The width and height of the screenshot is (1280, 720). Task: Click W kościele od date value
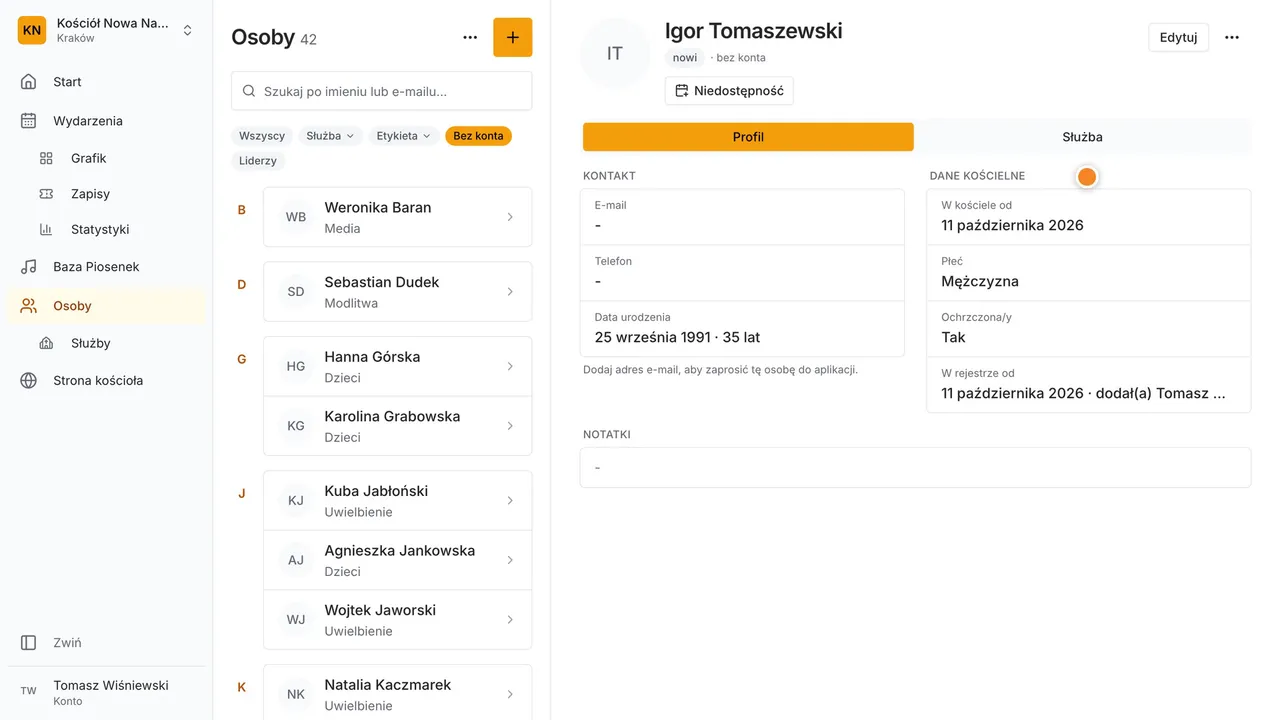pos(1012,226)
